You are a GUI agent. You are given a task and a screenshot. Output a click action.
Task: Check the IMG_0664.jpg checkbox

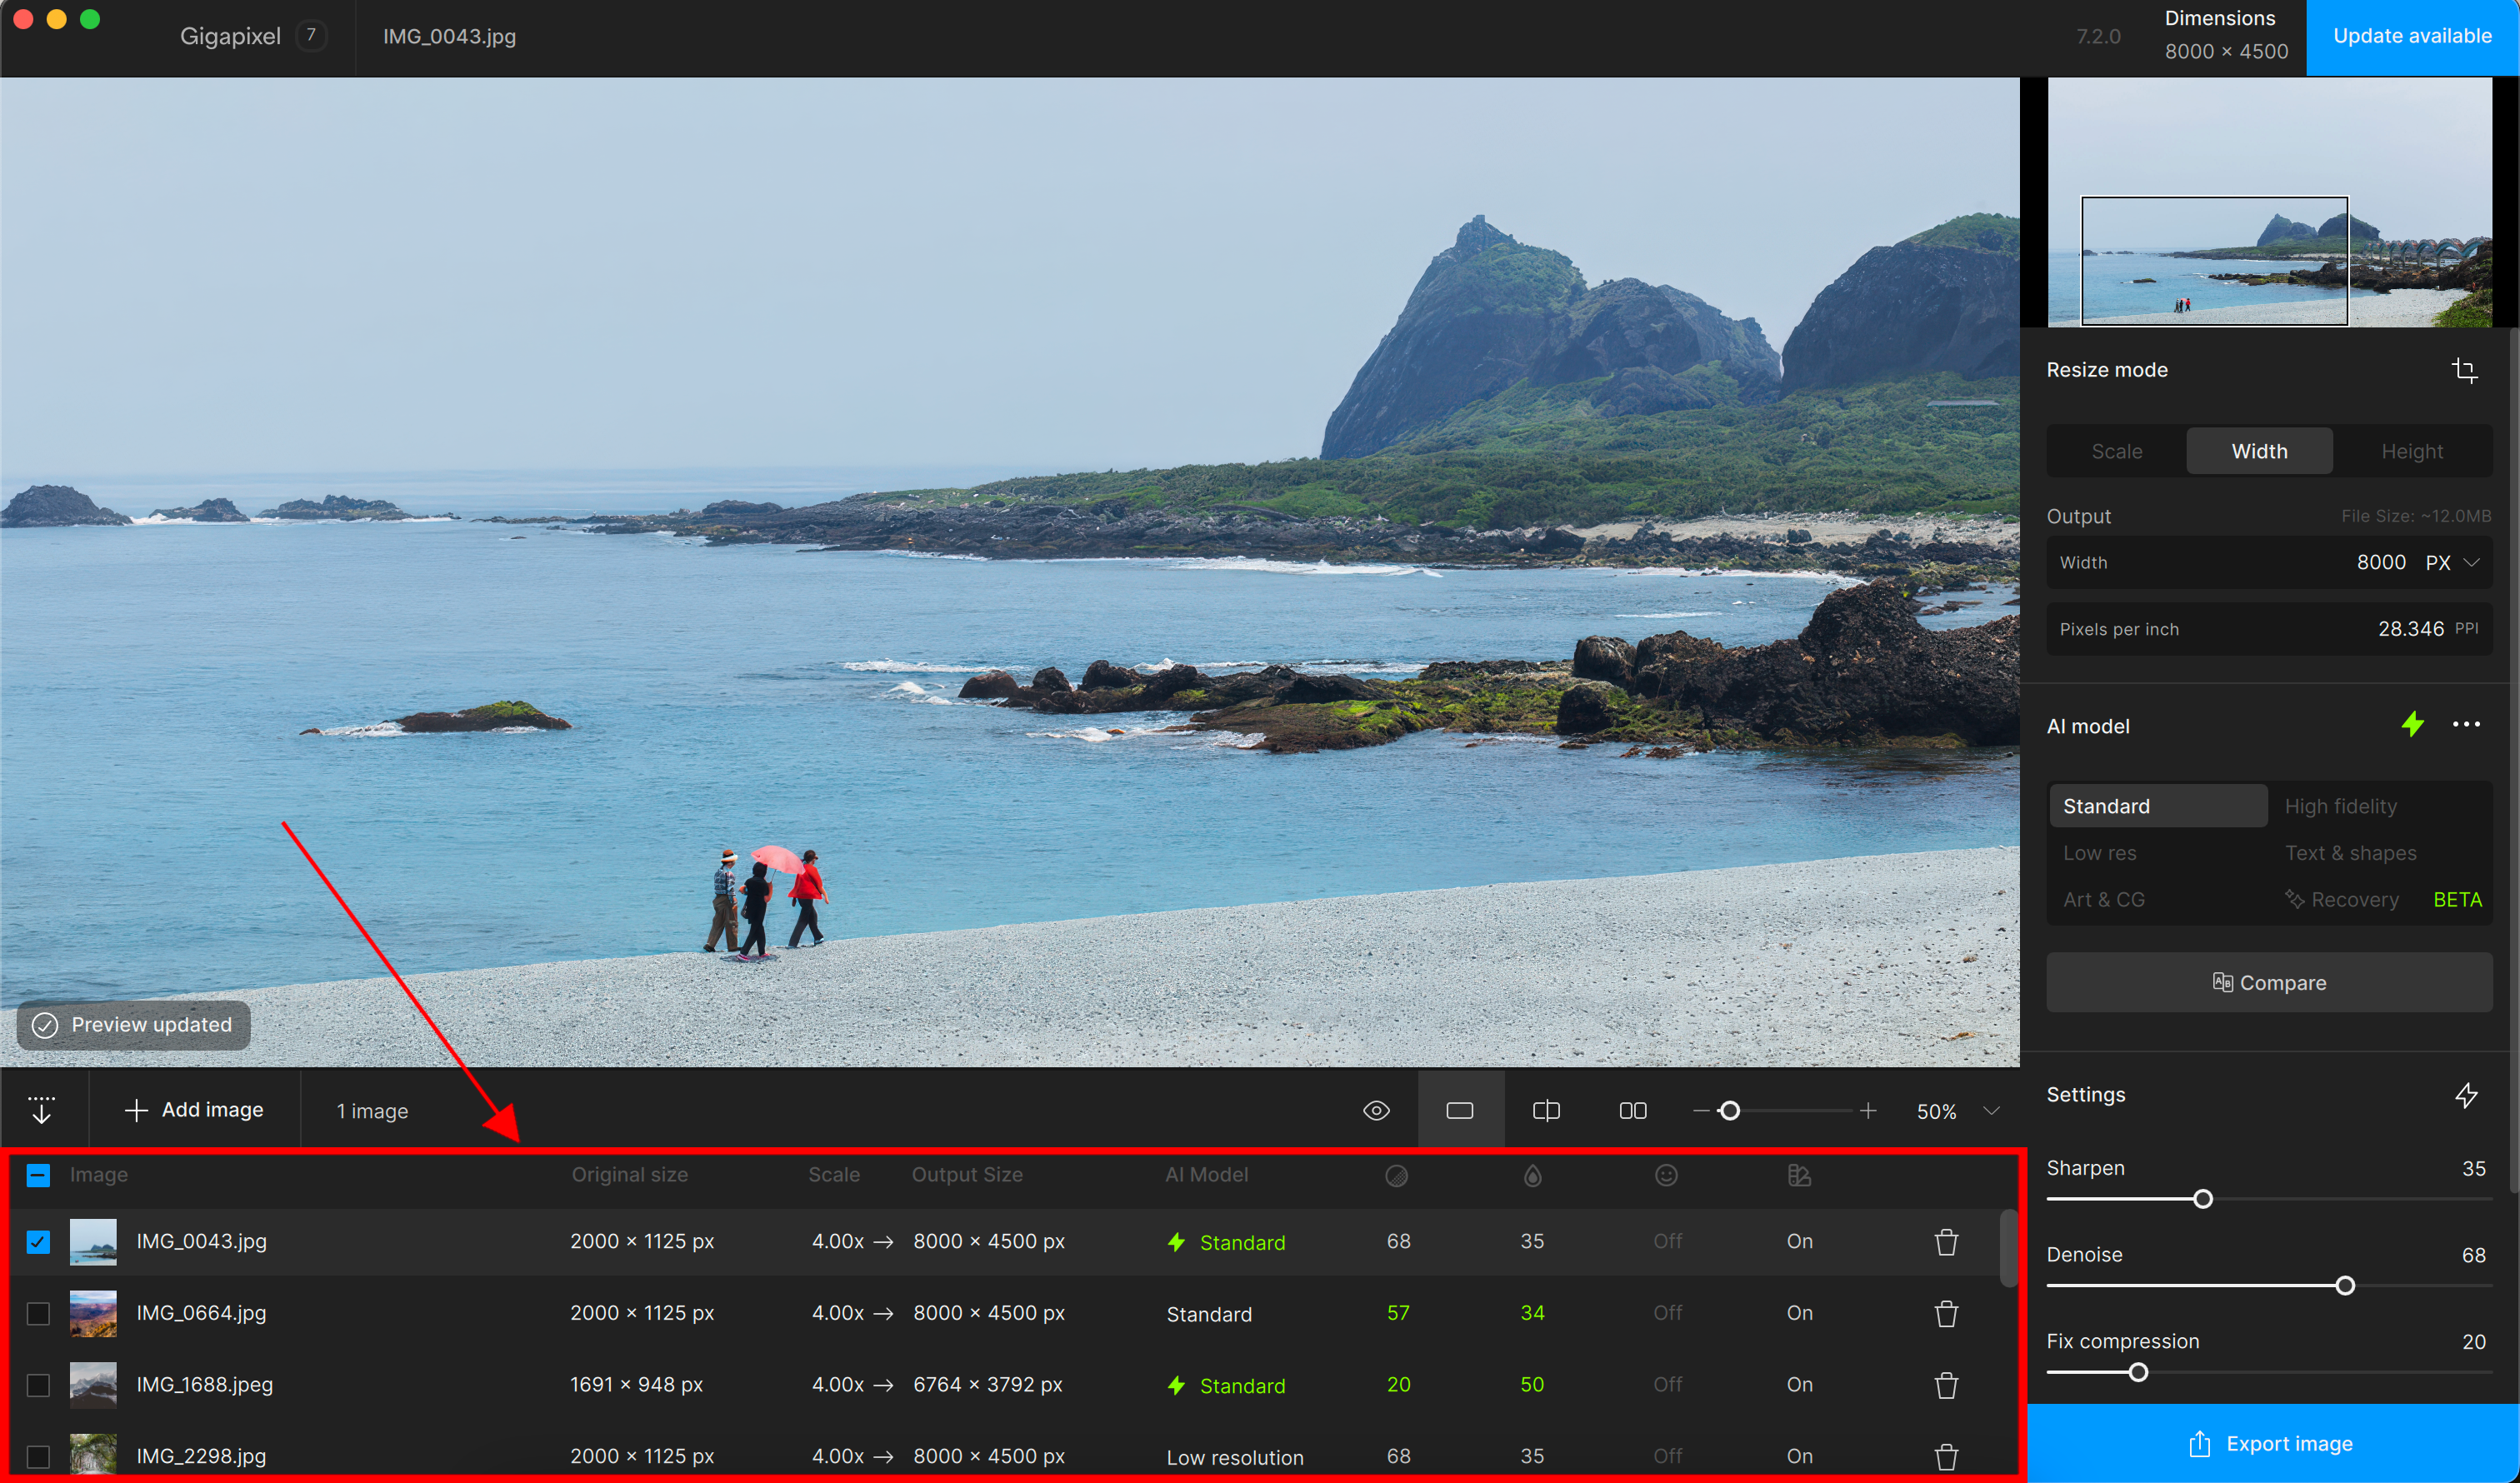click(38, 1313)
